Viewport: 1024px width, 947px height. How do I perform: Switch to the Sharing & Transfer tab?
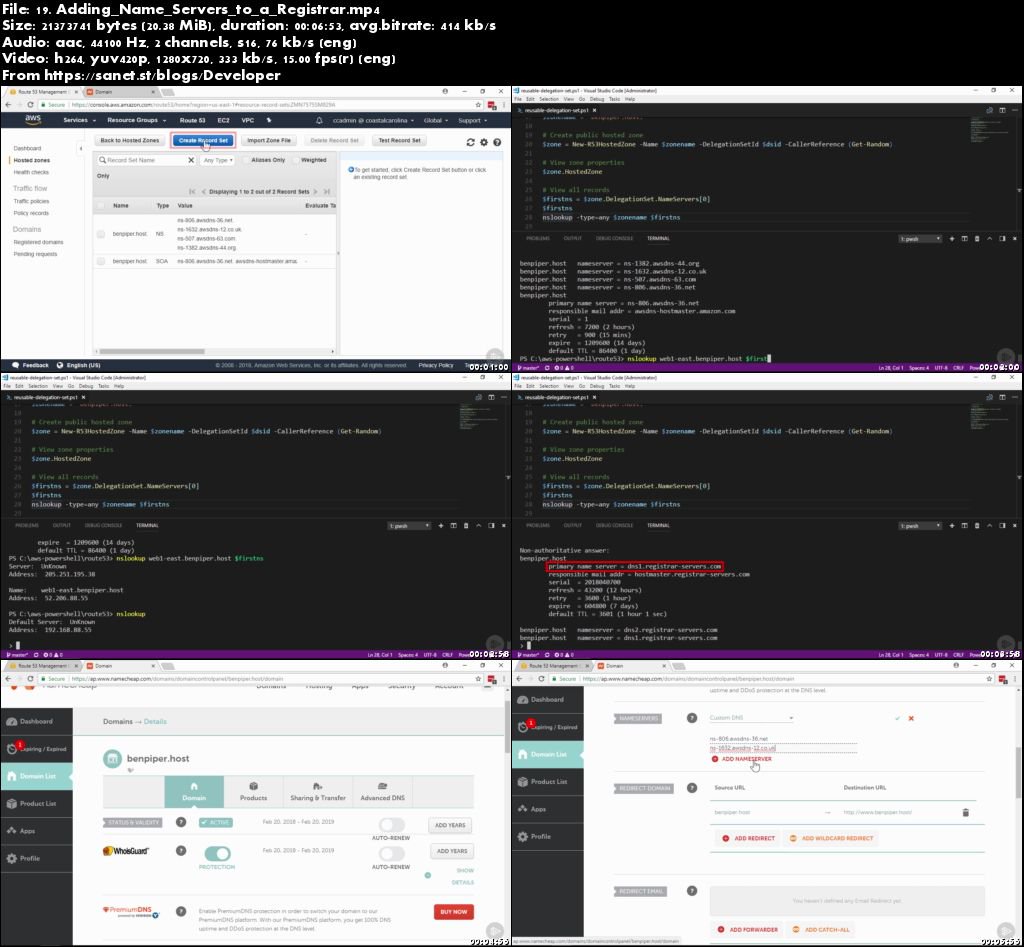pos(318,792)
